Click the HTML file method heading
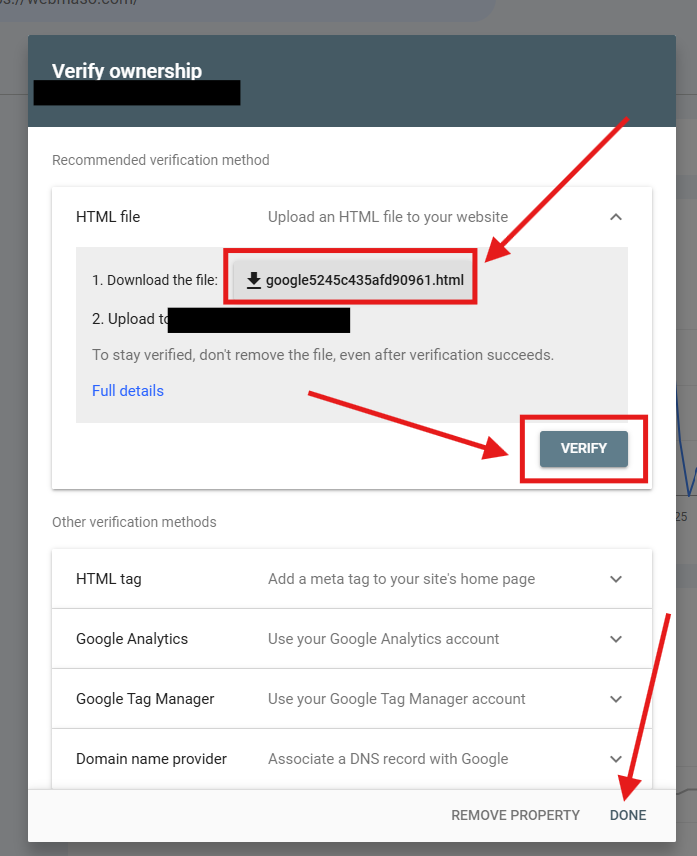This screenshot has width=697, height=856. point(108,217)
